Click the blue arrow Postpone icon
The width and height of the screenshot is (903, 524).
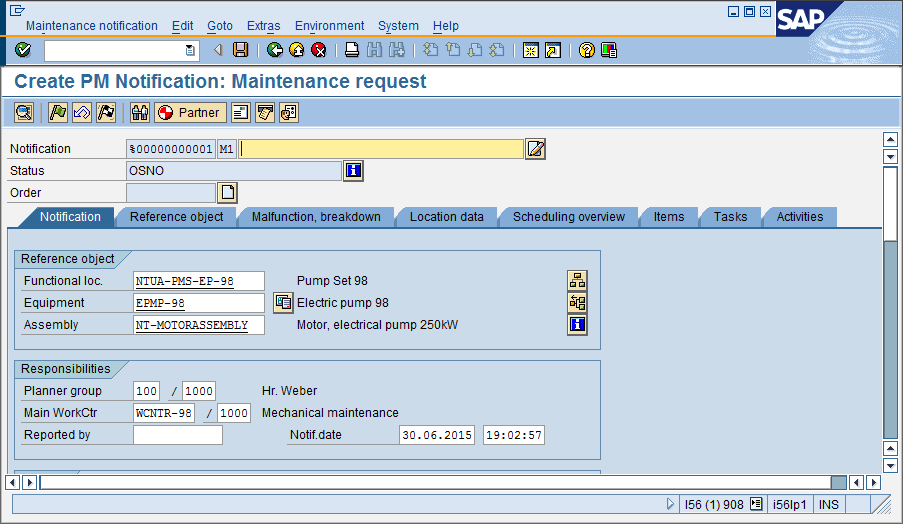click(x=82, y=112)
